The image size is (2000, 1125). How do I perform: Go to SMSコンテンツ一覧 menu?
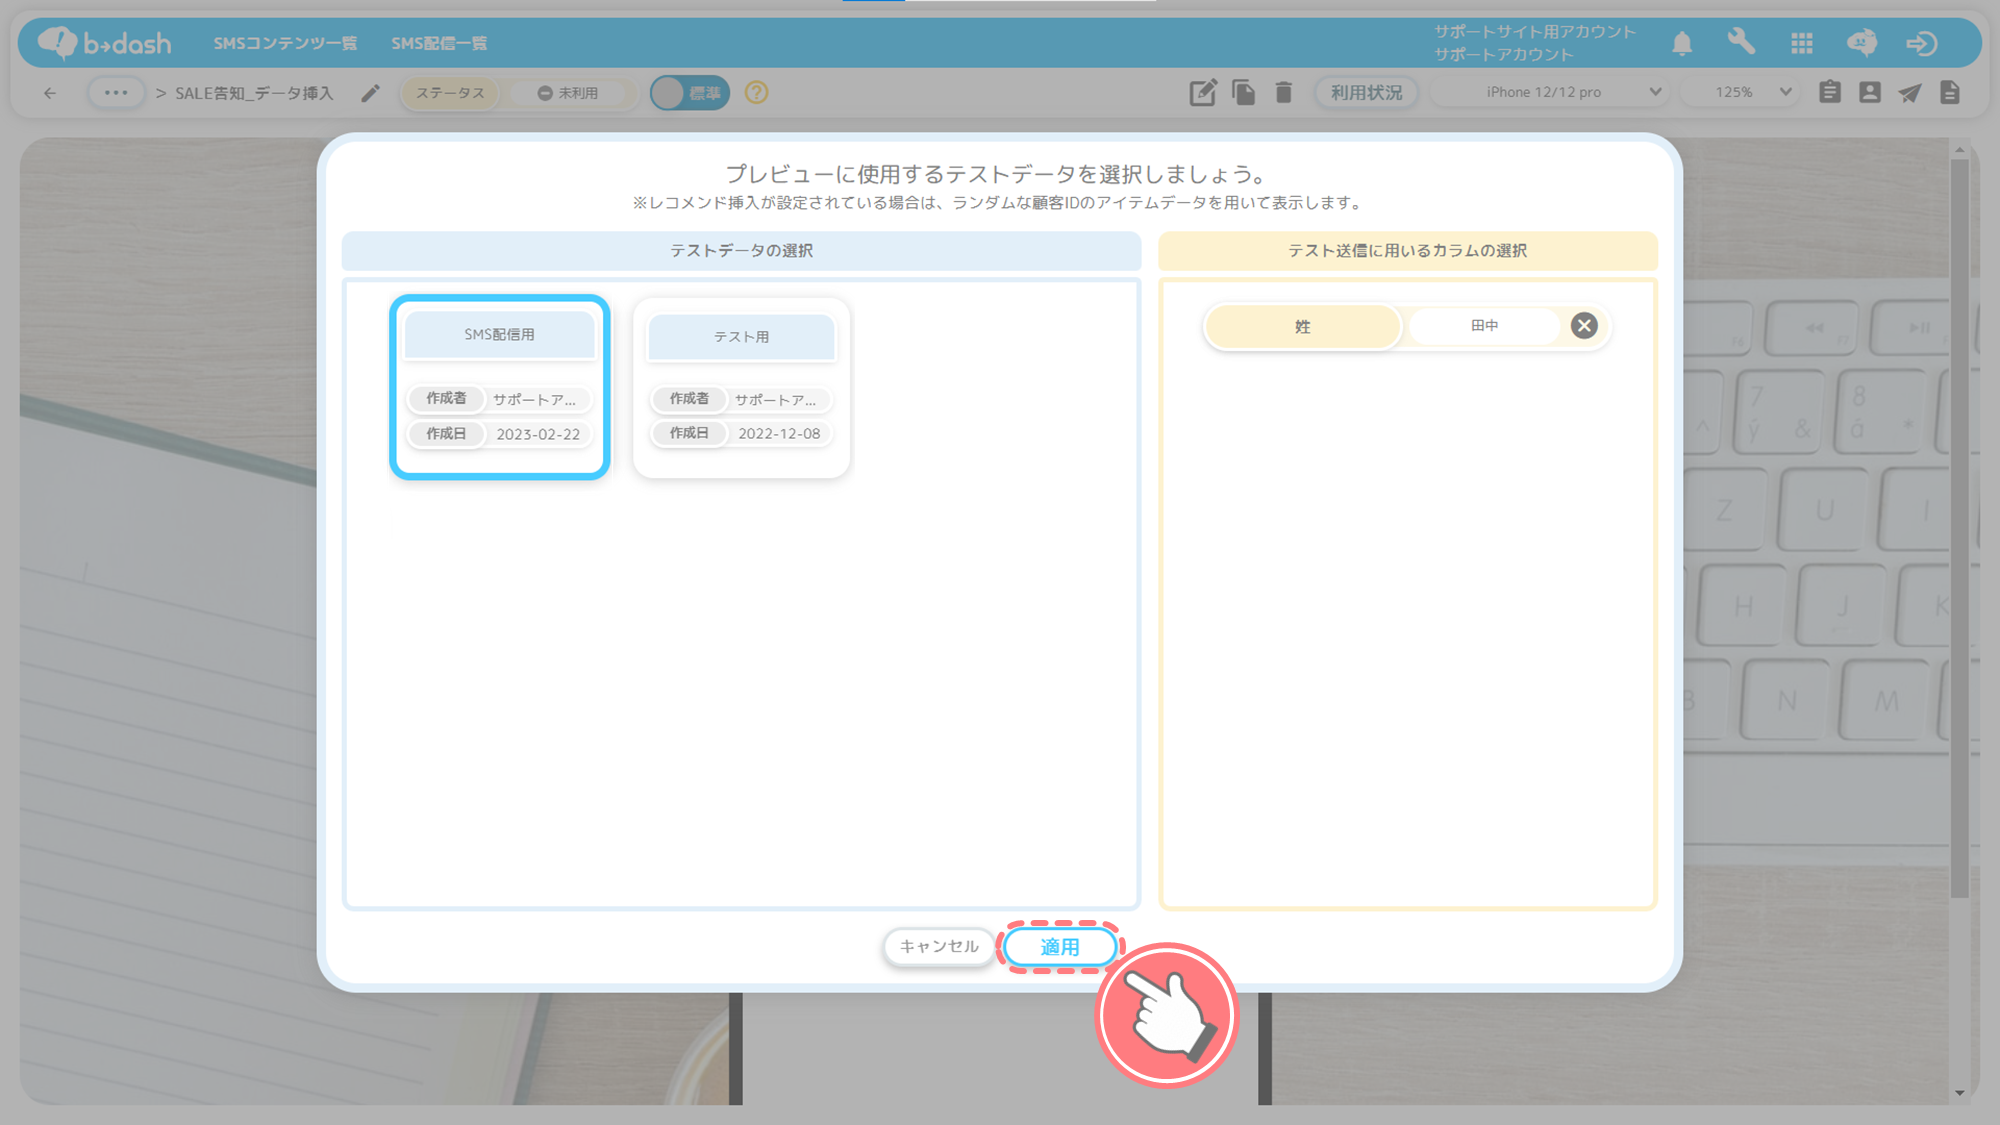[285, 43]
